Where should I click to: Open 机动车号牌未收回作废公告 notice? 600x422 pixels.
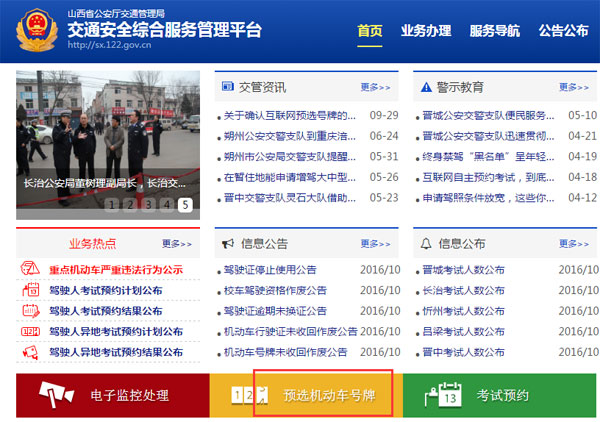pyautogui.click(x=285, y=352)
